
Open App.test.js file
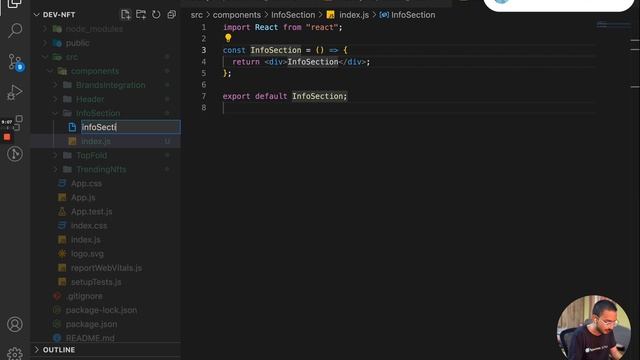pos(91,212)
